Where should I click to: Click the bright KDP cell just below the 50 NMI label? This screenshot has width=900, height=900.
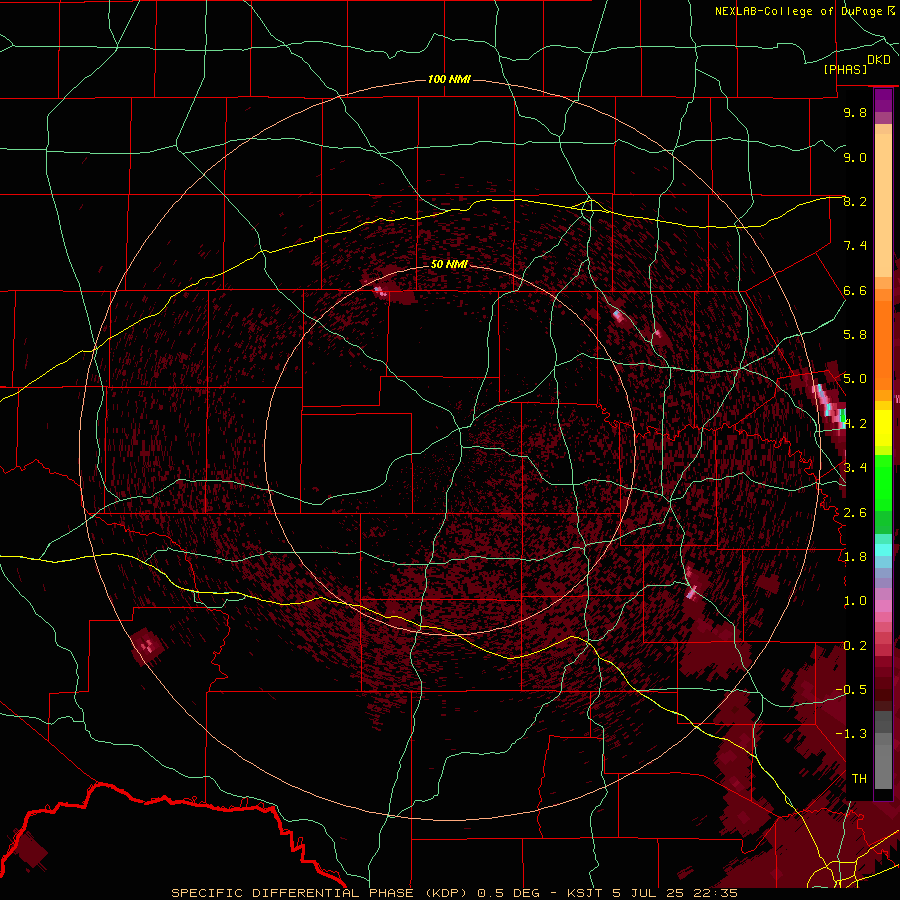coord(379,291)
